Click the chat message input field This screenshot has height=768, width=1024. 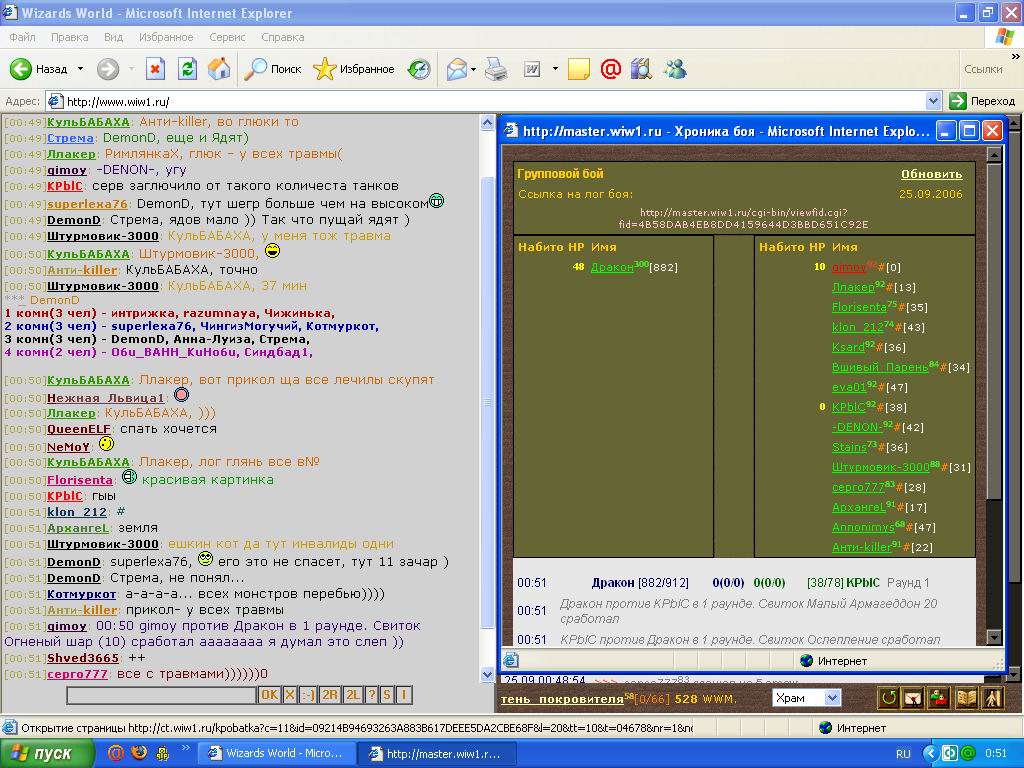161,696
